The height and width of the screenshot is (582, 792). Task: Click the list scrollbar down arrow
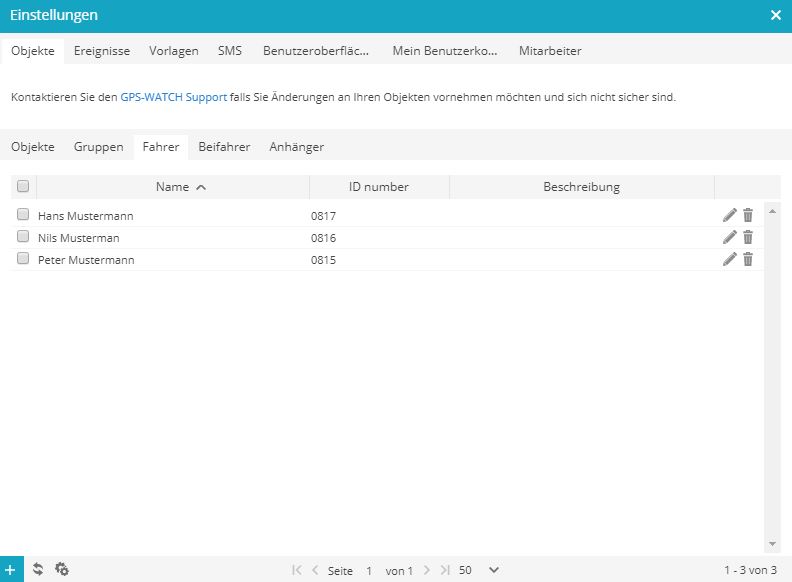pyautogui.click(x=772, y=544)
